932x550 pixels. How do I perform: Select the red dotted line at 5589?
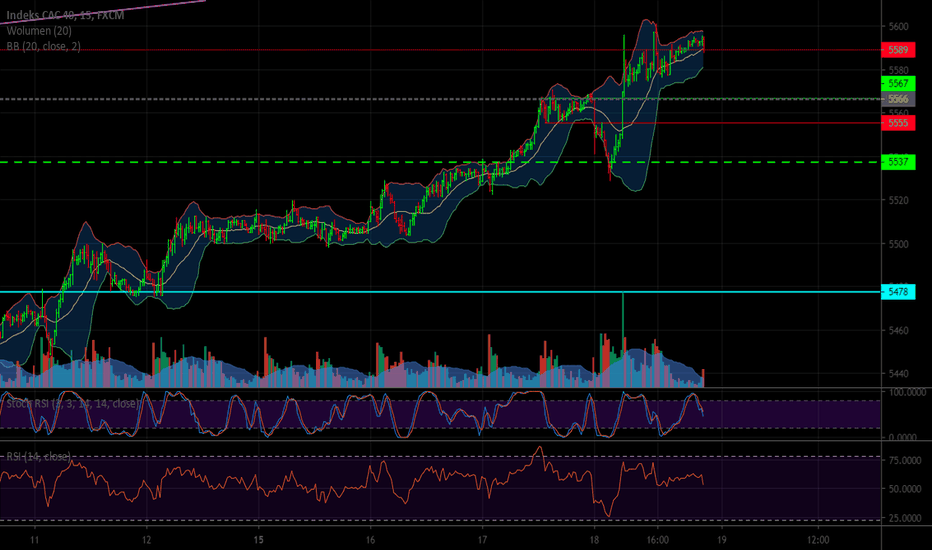tap(440, 50)
